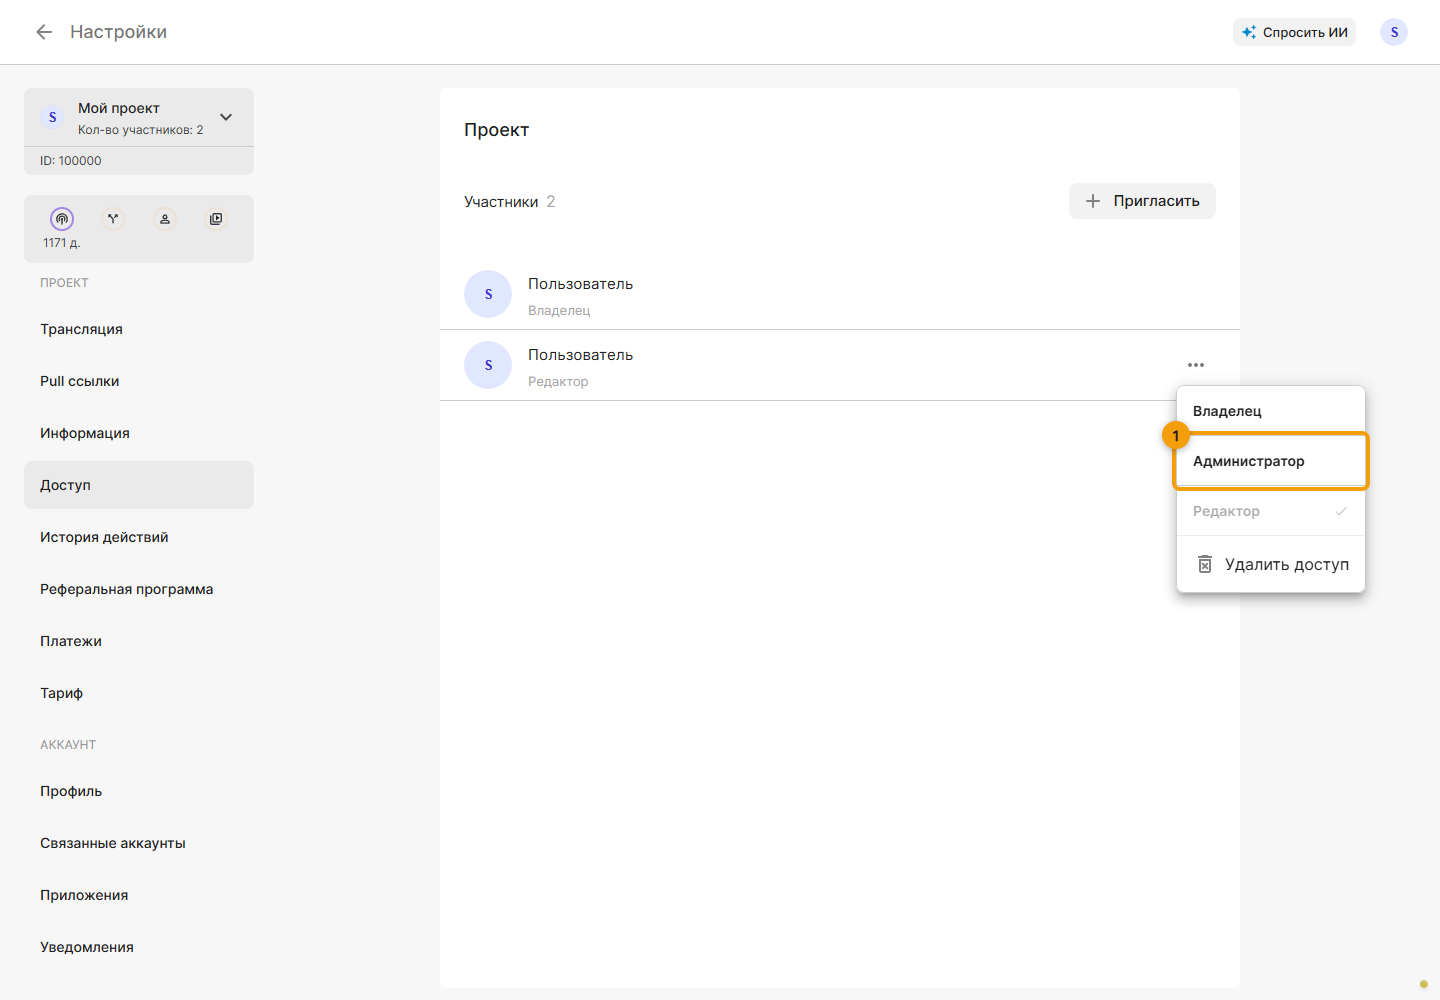Click the trash icon beside Удалить доступ
Image resolution: width=1440 pixels, height=1000 pixels.
point(1205,565)
